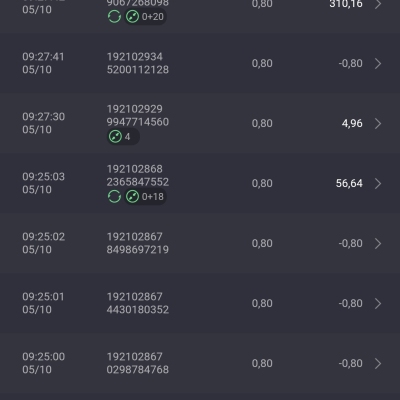
Task: Open round 4430180352 entry
Action: (138, 310)
